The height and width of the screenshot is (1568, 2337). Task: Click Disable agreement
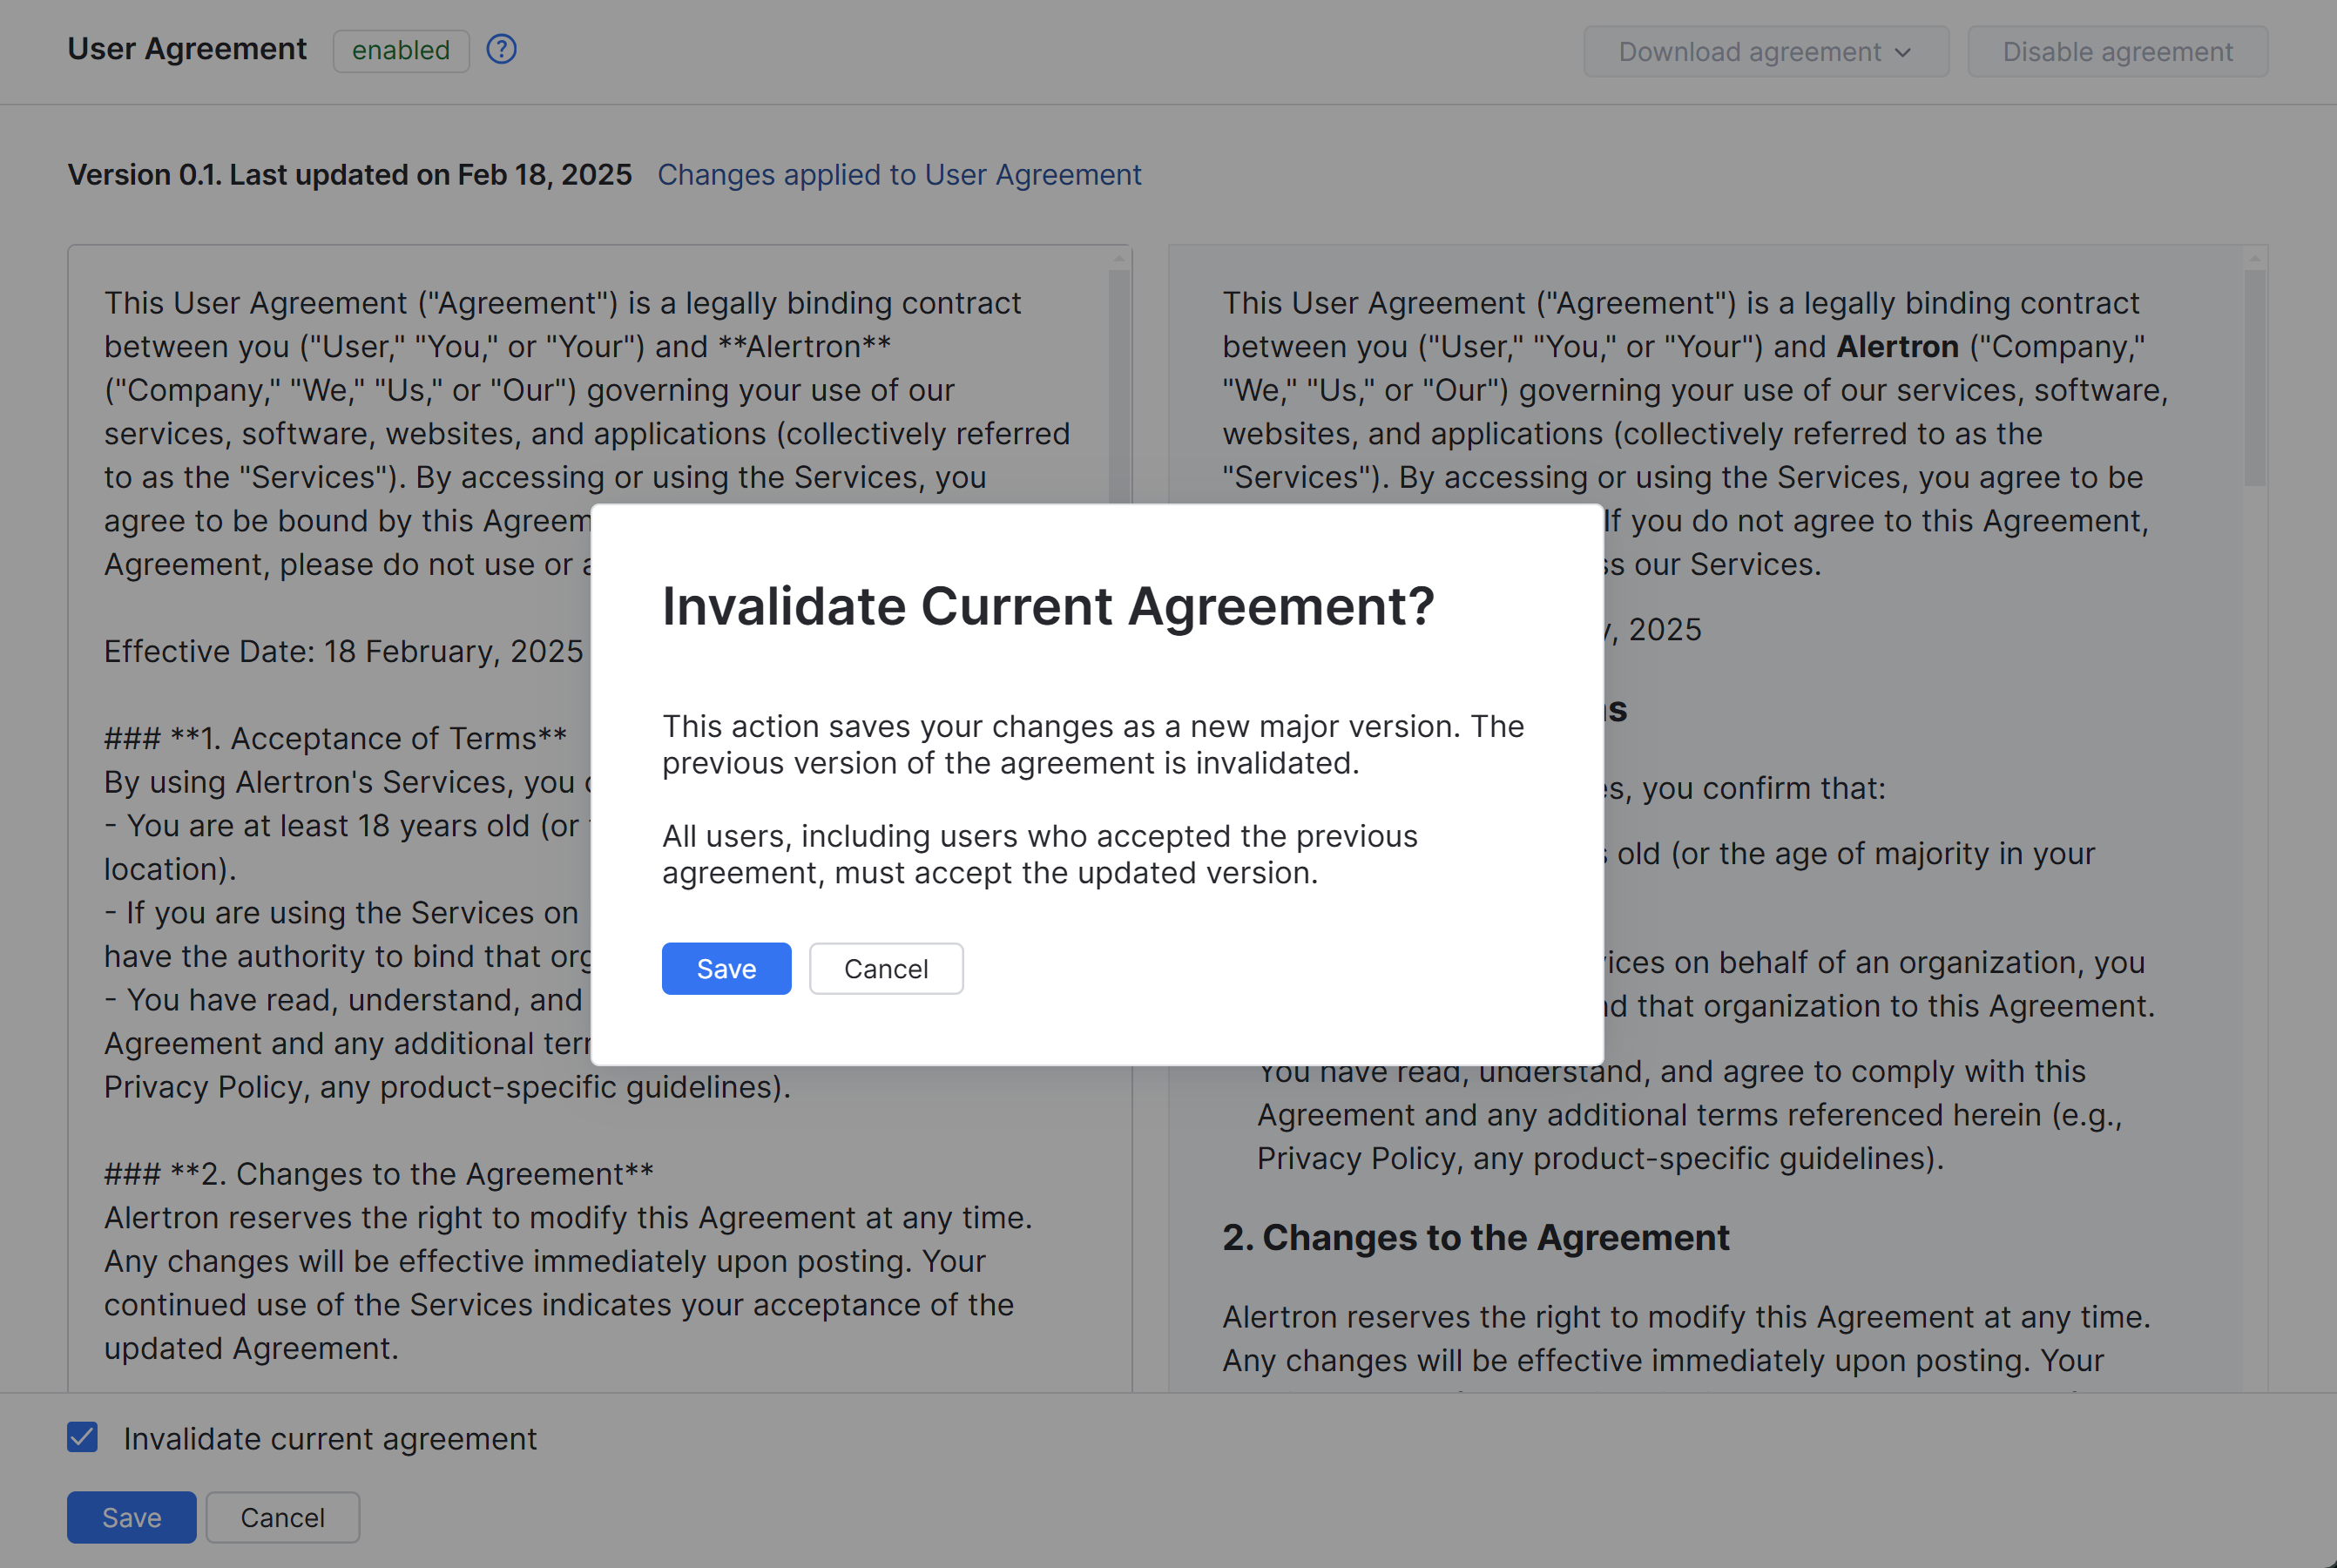[x=2117, y=52]
